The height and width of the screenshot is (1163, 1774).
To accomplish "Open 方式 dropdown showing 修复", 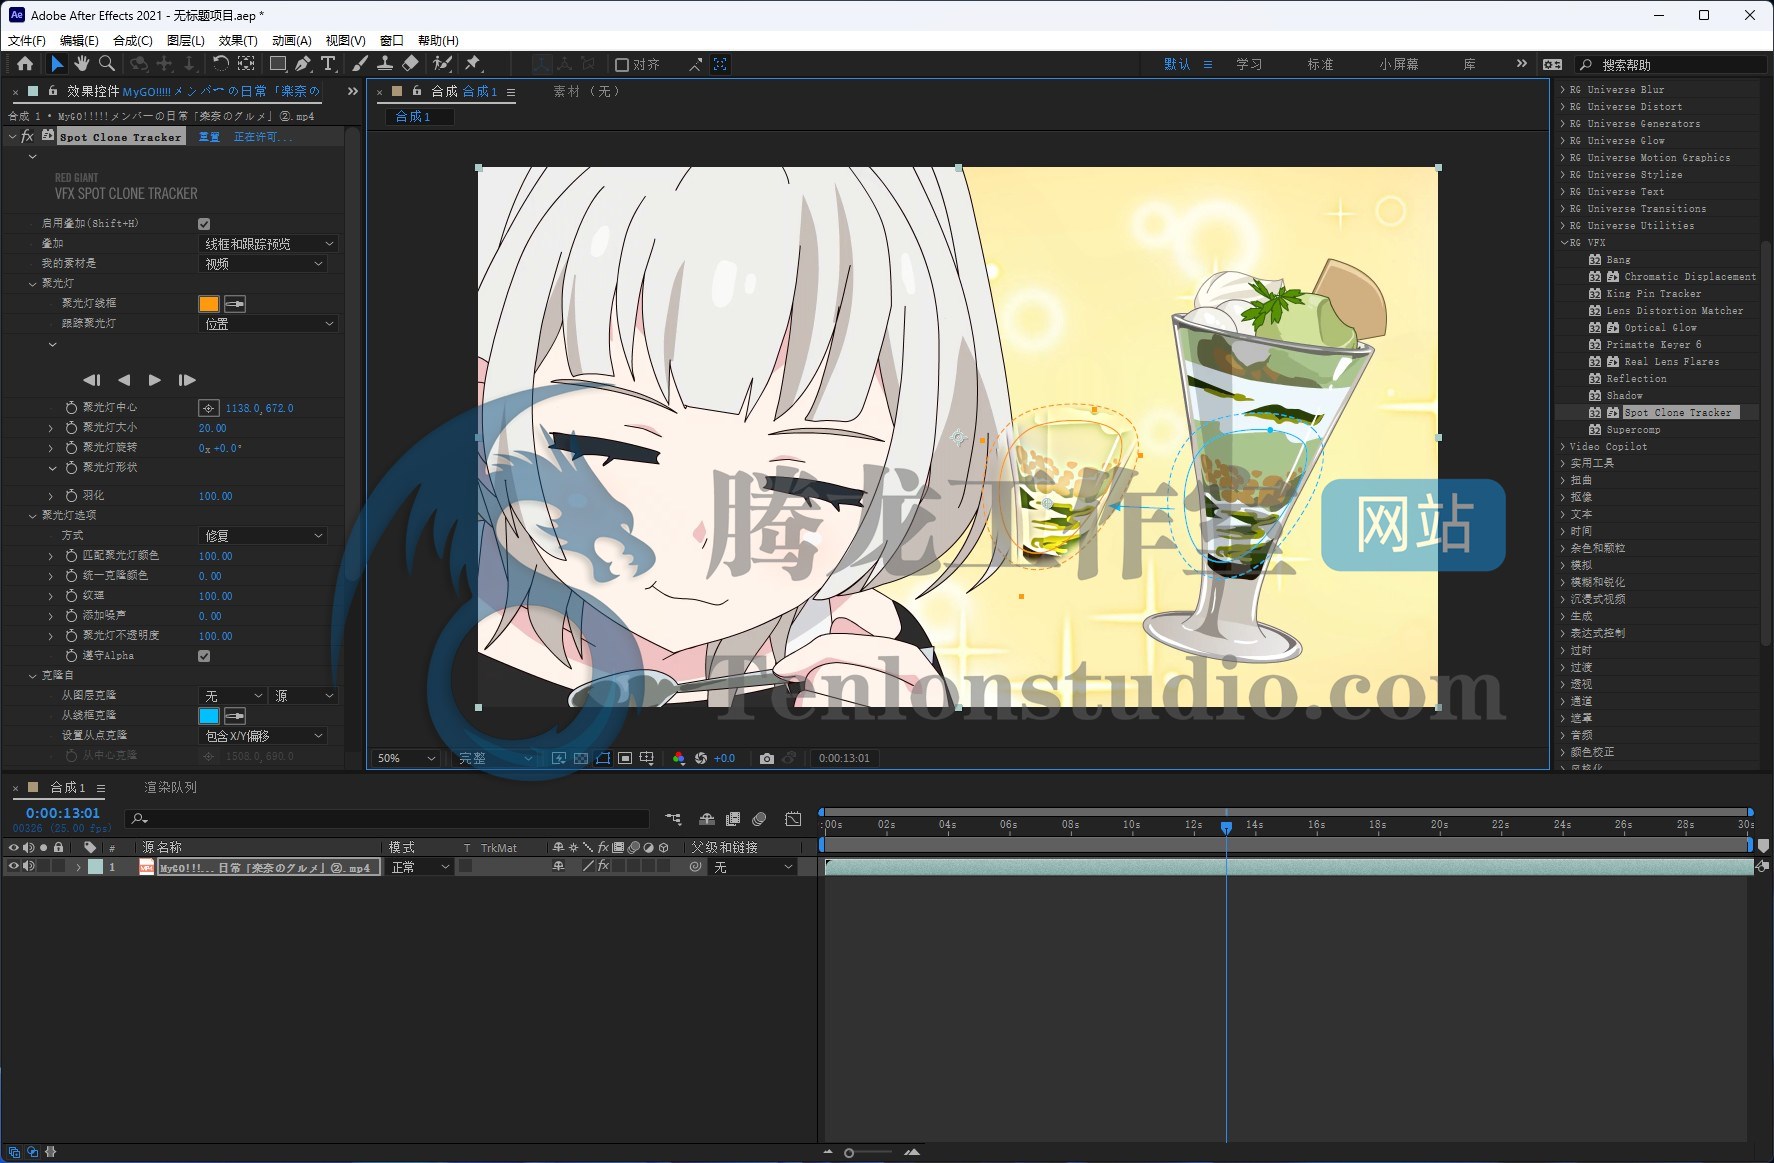I will (x=264, y=536).
